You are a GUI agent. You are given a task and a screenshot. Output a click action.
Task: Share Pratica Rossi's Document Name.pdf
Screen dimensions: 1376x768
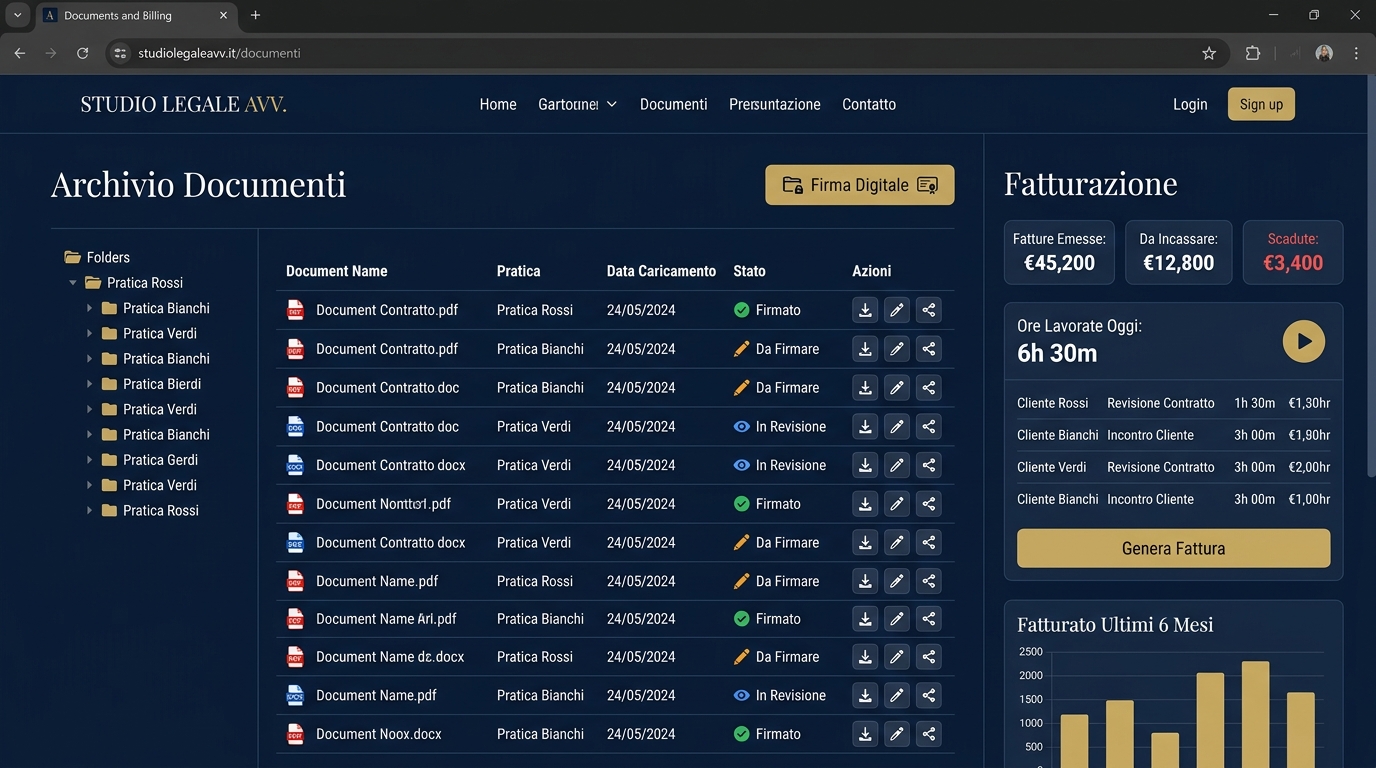(x=929, y=581)
